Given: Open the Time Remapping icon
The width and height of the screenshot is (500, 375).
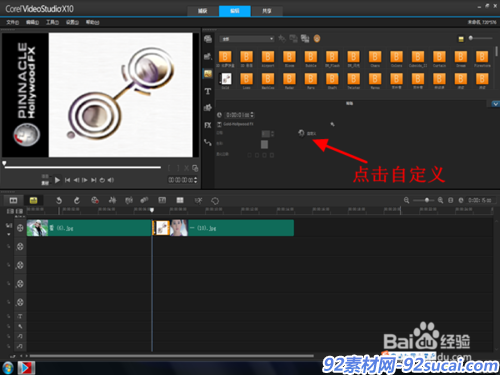Looking at the screenshot, I should 198,200.
